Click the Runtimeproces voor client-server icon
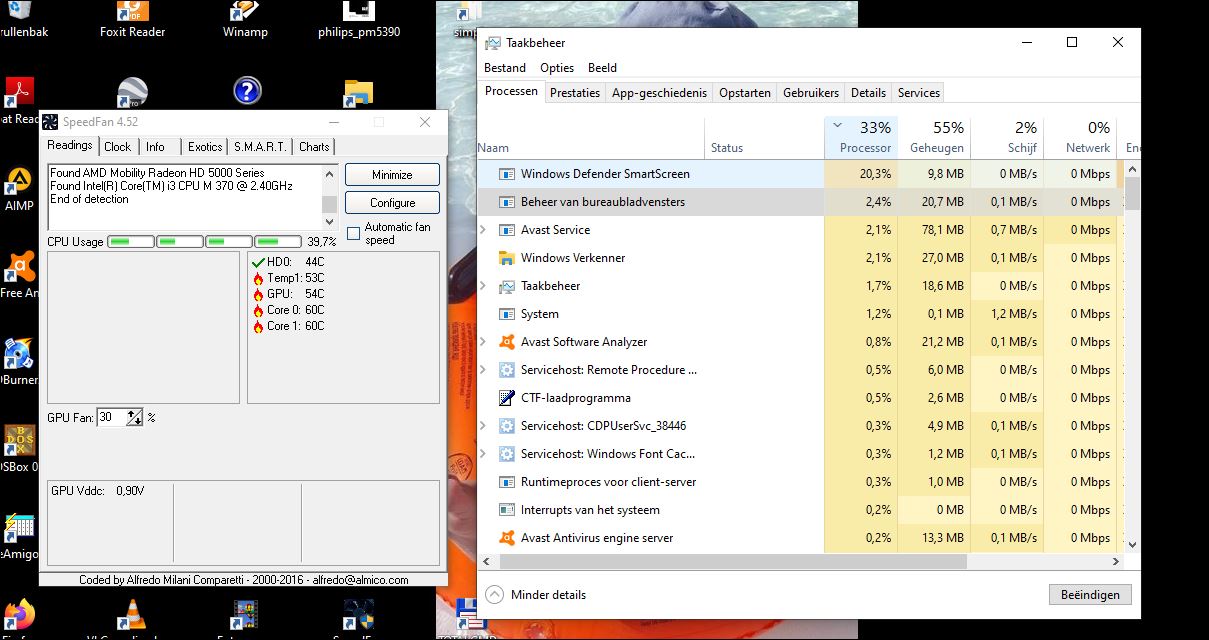This screenshot has height=640, width=1209. pyautogui.click(x=506, y=482)
